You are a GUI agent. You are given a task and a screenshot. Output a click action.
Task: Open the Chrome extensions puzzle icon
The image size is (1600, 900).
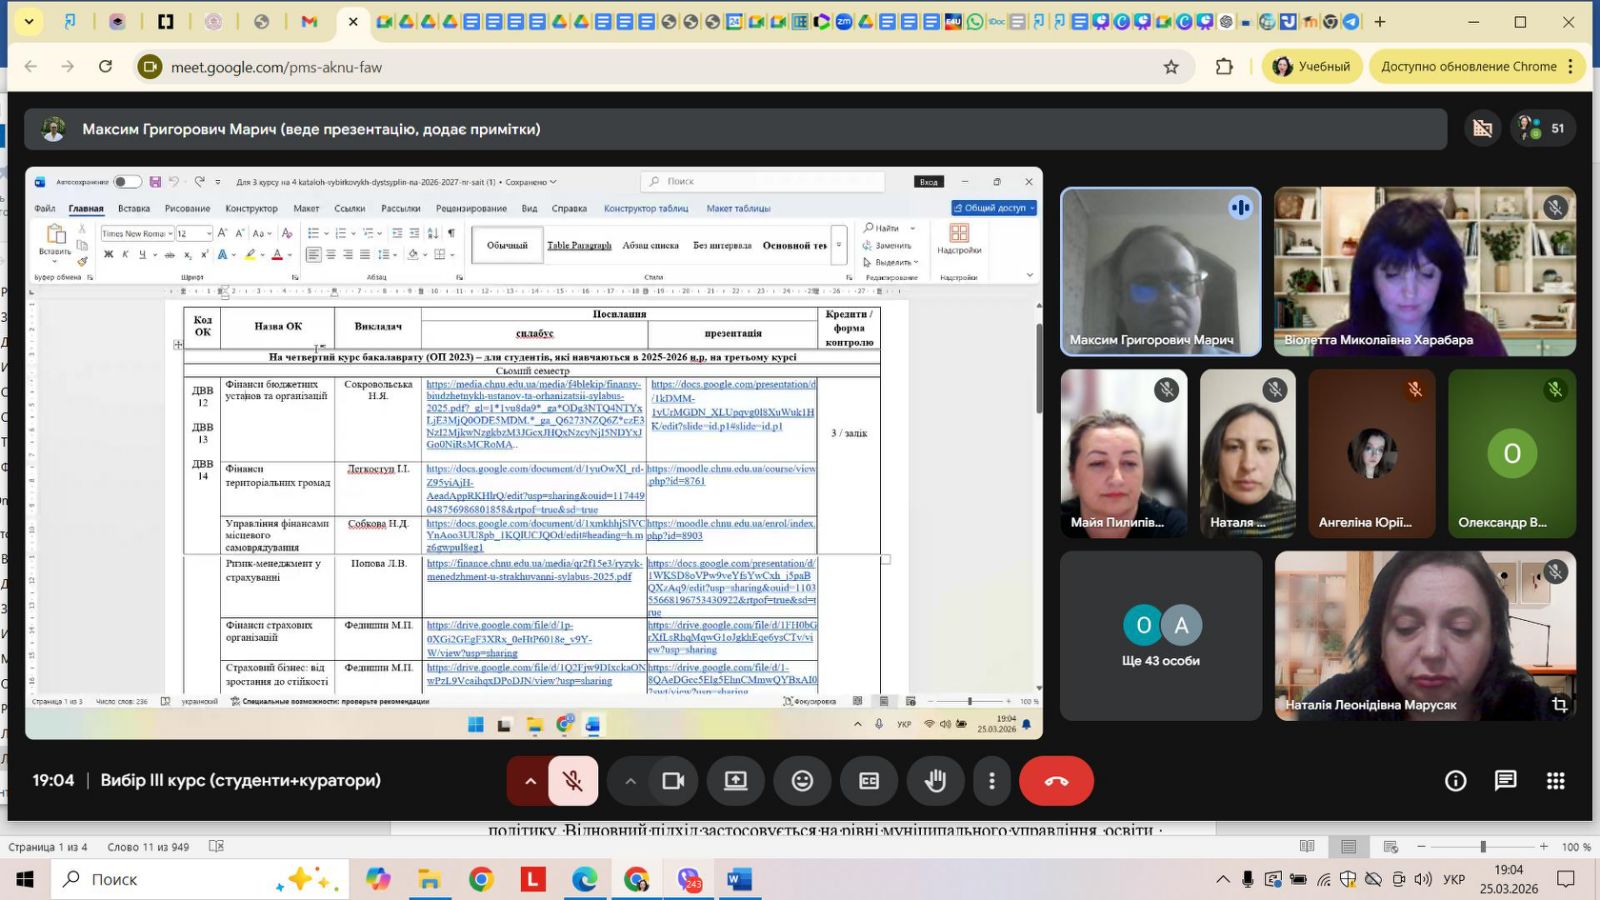coord(1224,67)
